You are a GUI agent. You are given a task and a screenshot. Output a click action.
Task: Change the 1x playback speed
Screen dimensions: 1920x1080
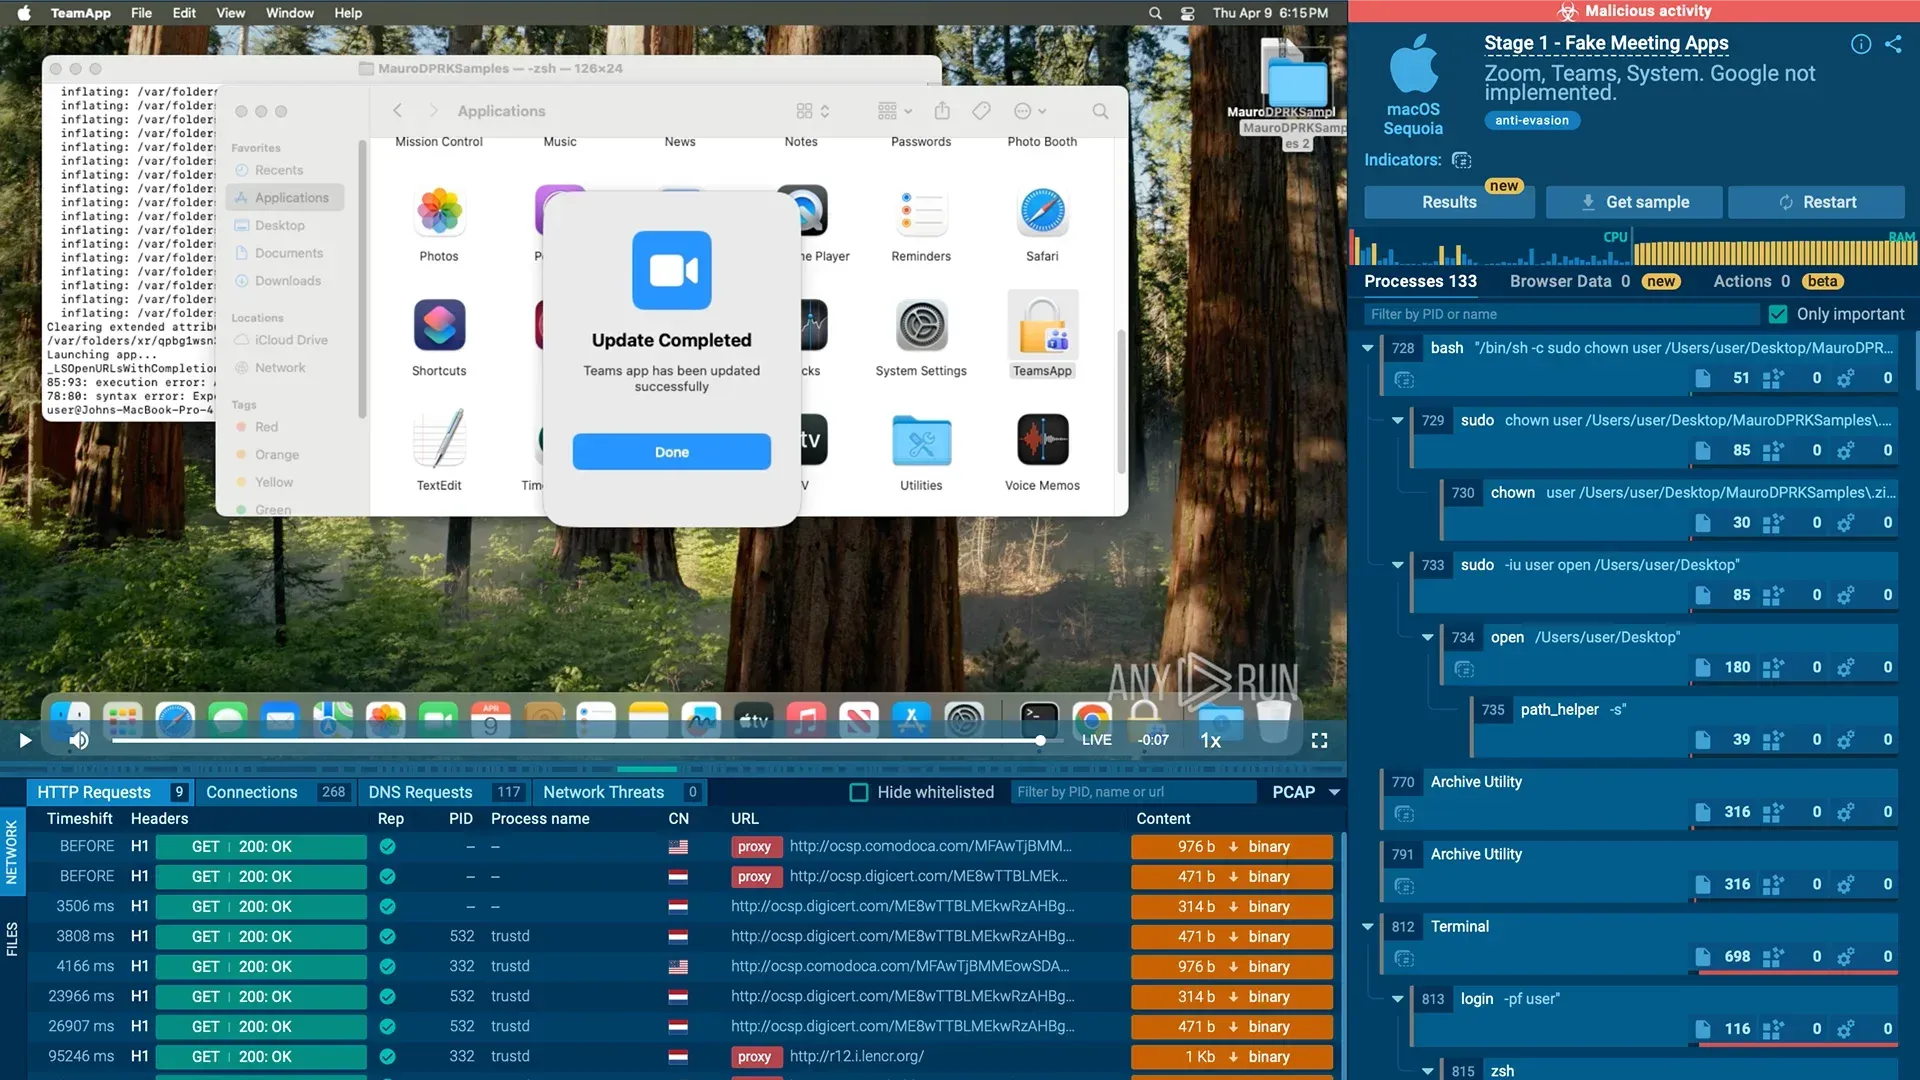click(1210, 740)
